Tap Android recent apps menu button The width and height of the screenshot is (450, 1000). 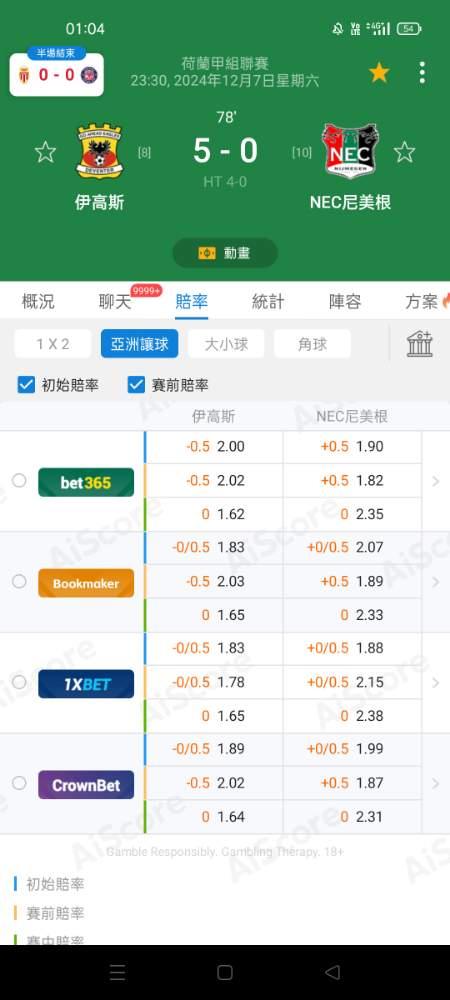(x=117, y=972)
